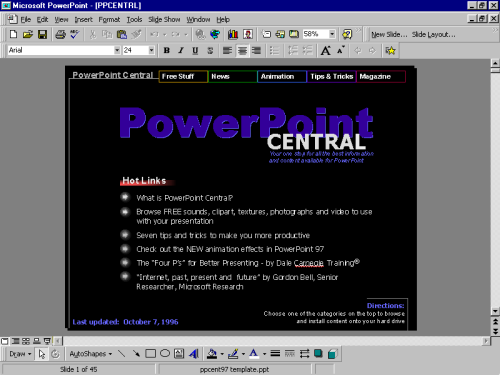Image resolution: width=500 pixels, height=375 pixels.
Task: Open the Format menu
Action: point(109,20)
